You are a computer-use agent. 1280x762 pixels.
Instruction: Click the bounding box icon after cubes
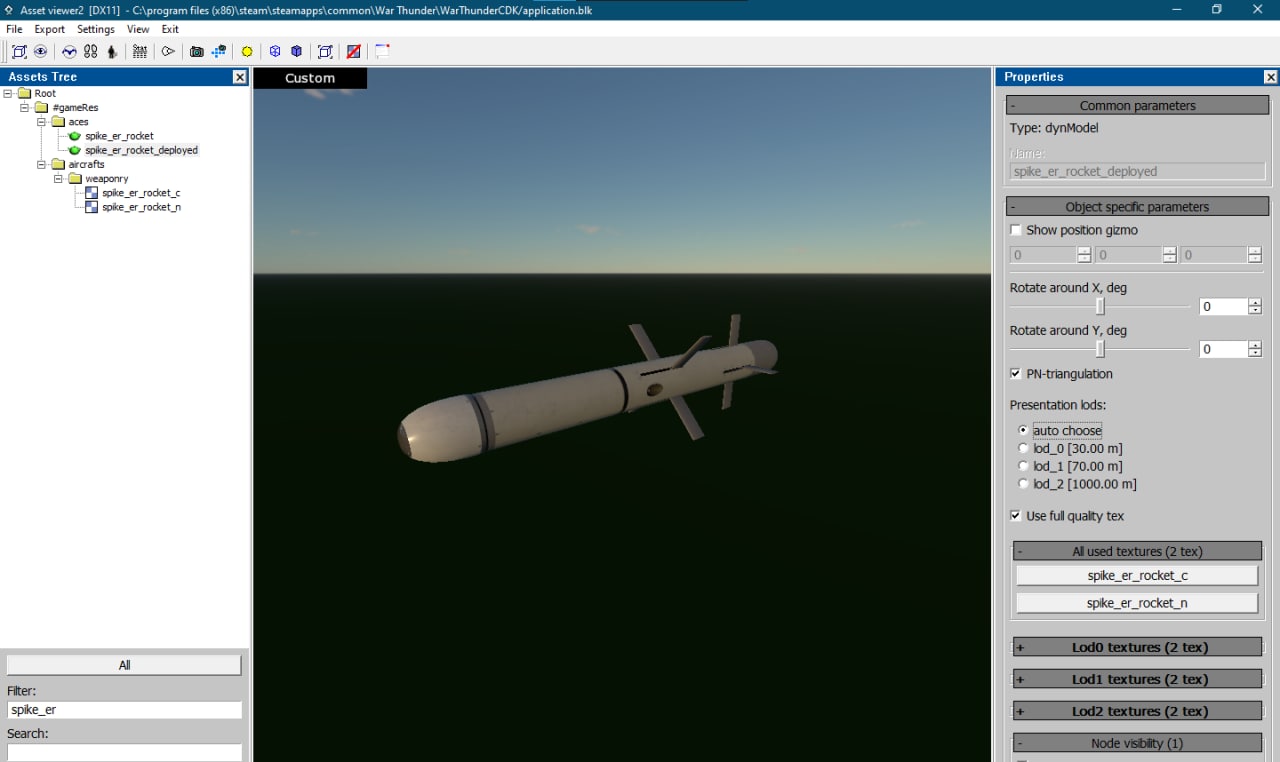point(325,51)
